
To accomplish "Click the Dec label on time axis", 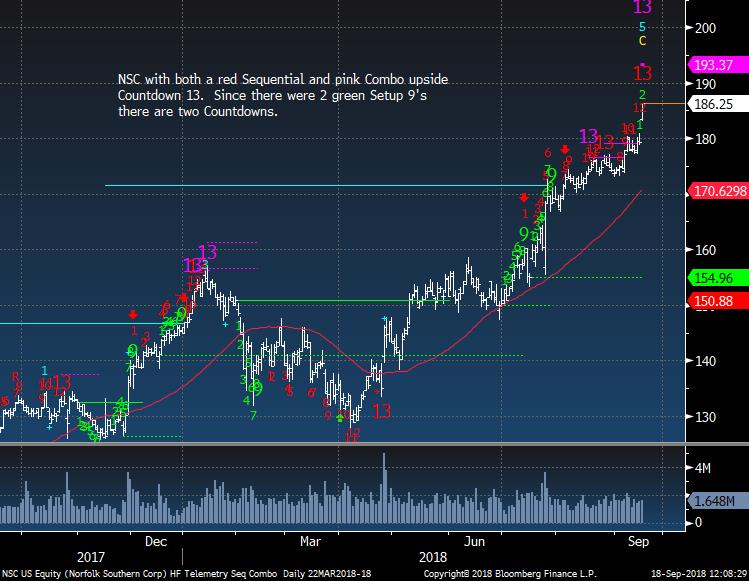I will click(x=156, y=541).
